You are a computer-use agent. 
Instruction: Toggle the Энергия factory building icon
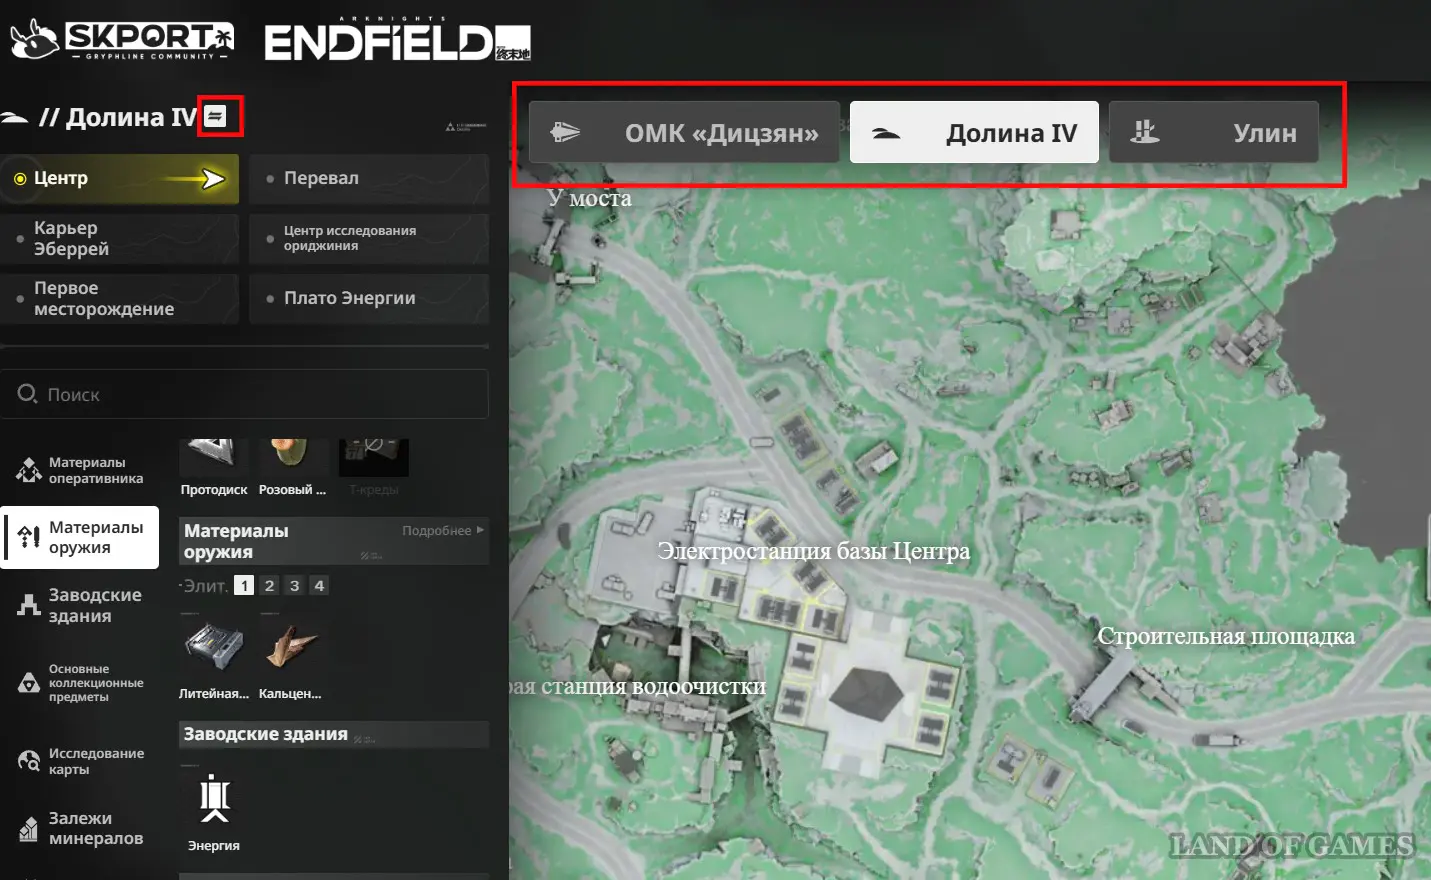214,799
